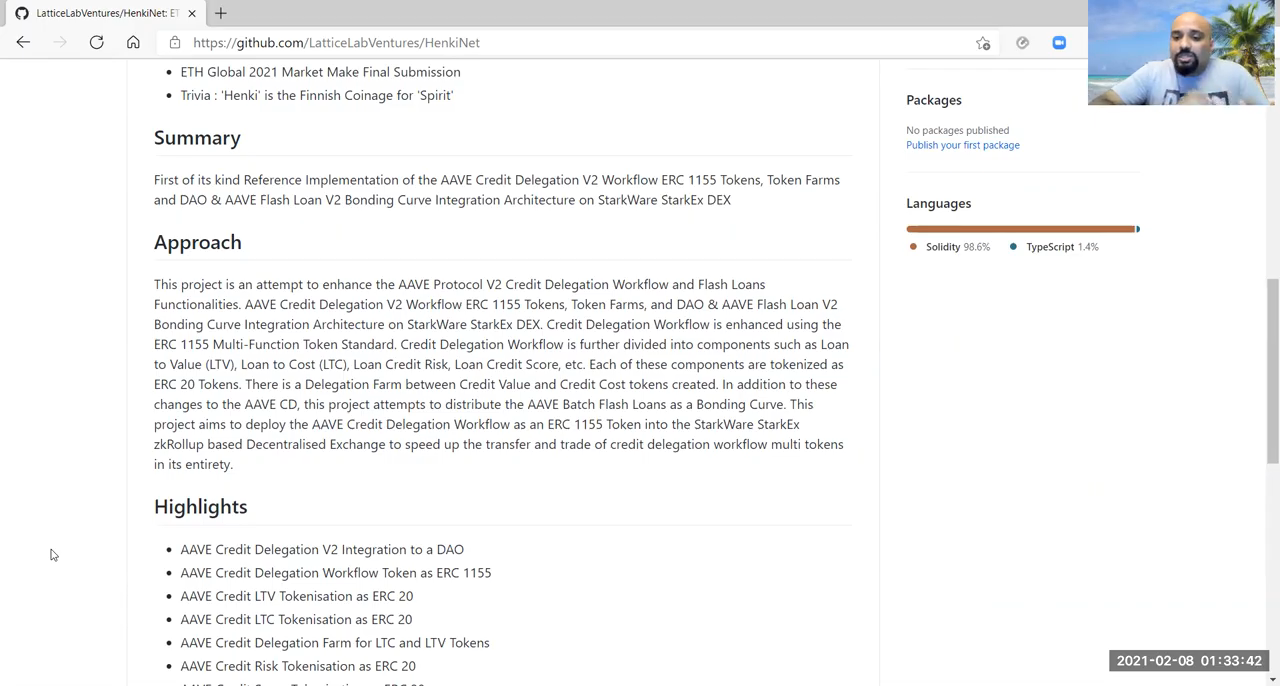The width and height of the screenshot is (1280, 686).
Task: Click the lock icon in the address bar
Action: [175, 42]
